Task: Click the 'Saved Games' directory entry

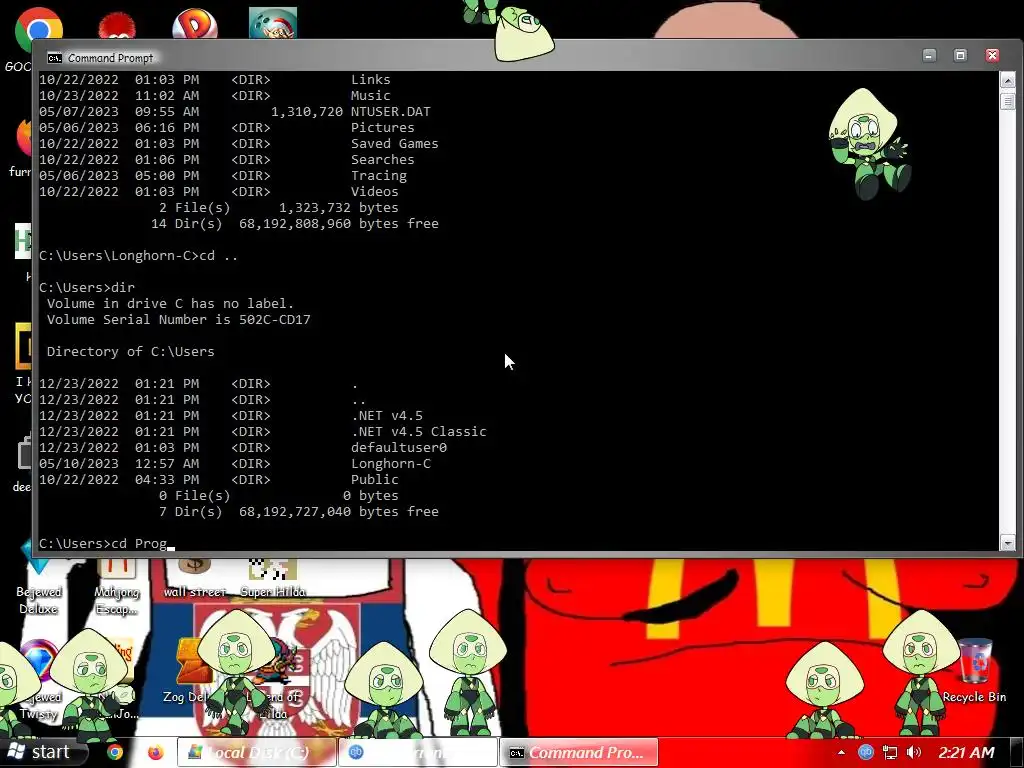Action: coord(394,144)
